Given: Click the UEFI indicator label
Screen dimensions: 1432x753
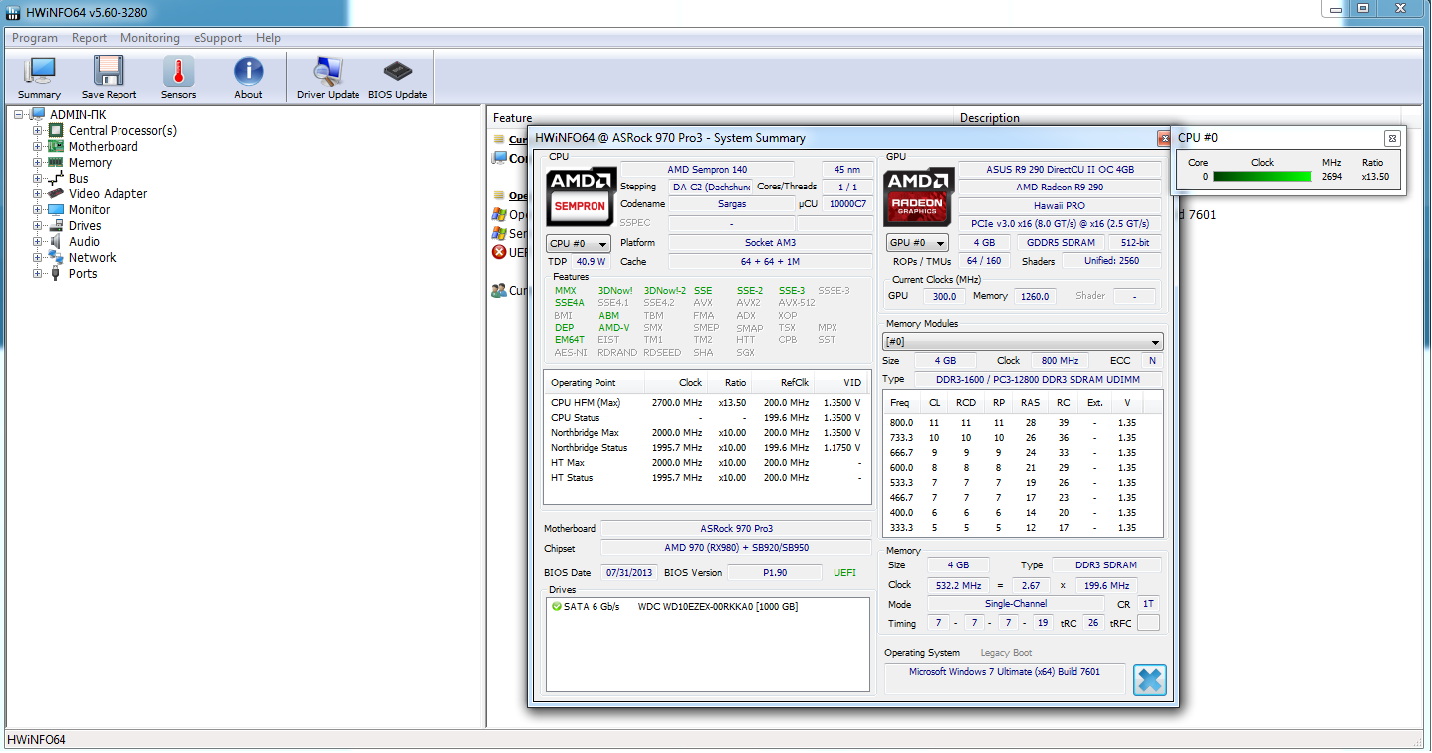Looking at the screenshot, I should coord(845,573).
